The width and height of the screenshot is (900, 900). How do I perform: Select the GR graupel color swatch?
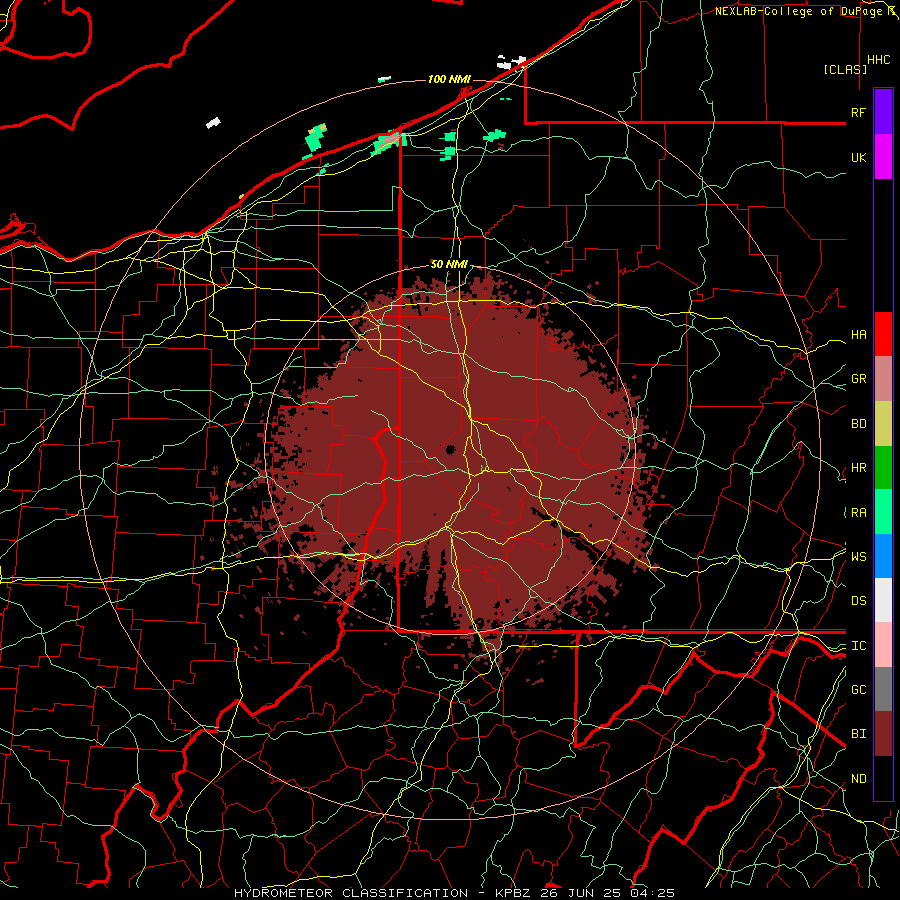coord(883,379)
